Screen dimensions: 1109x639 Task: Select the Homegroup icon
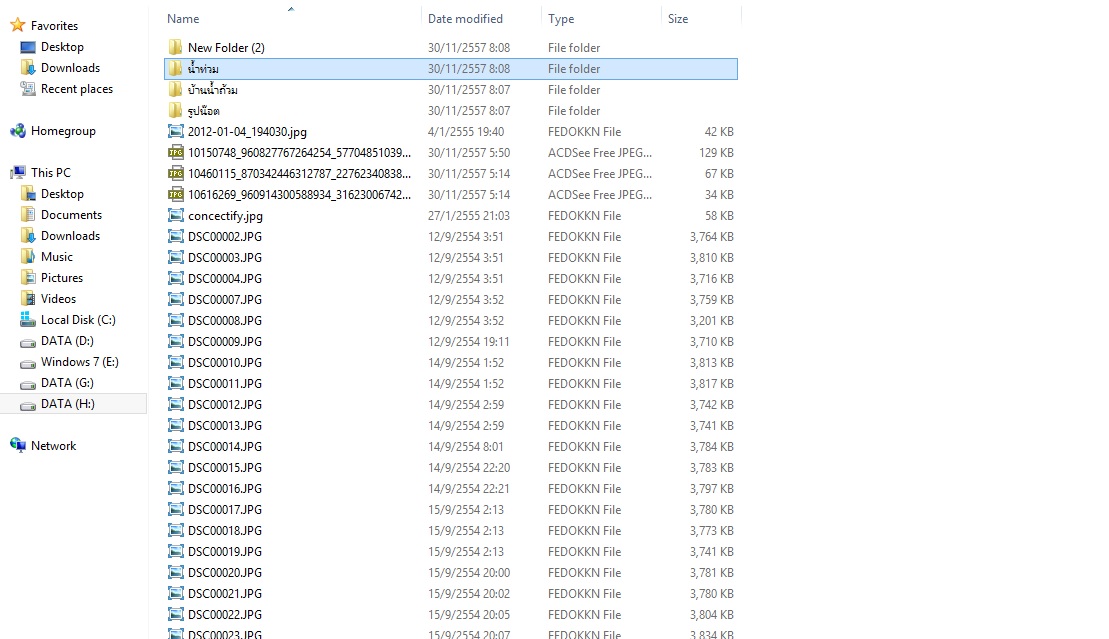pyautogui.click(x=18, y=131)
